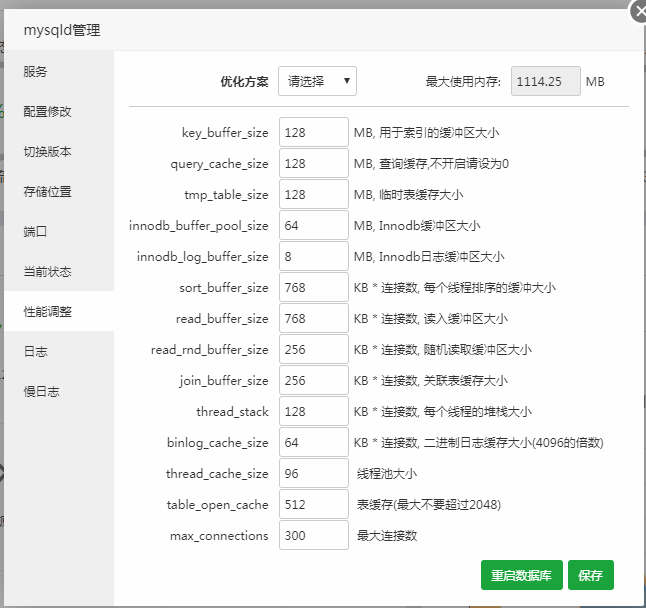
Task: Click the 最大使用内存 value field
Action: click(545, 81)
